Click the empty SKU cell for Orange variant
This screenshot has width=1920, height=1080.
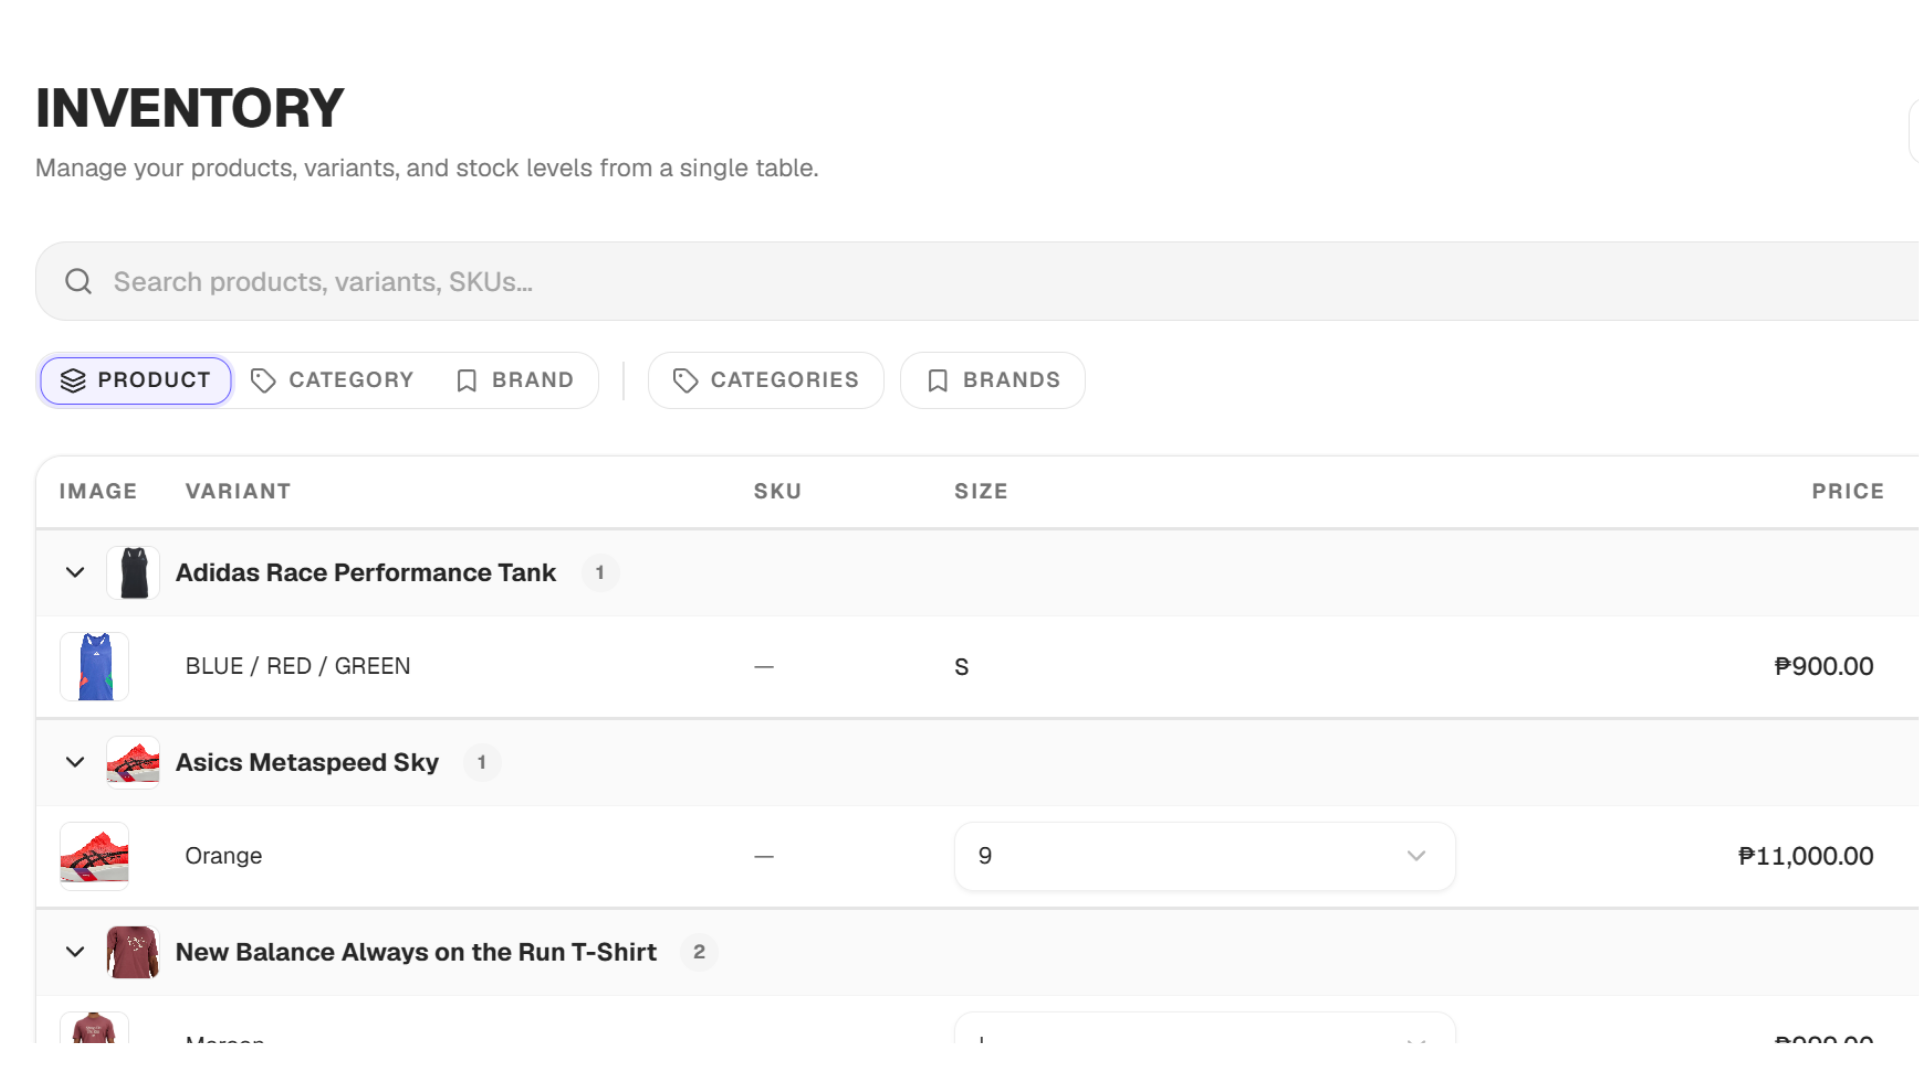(764, 857)
